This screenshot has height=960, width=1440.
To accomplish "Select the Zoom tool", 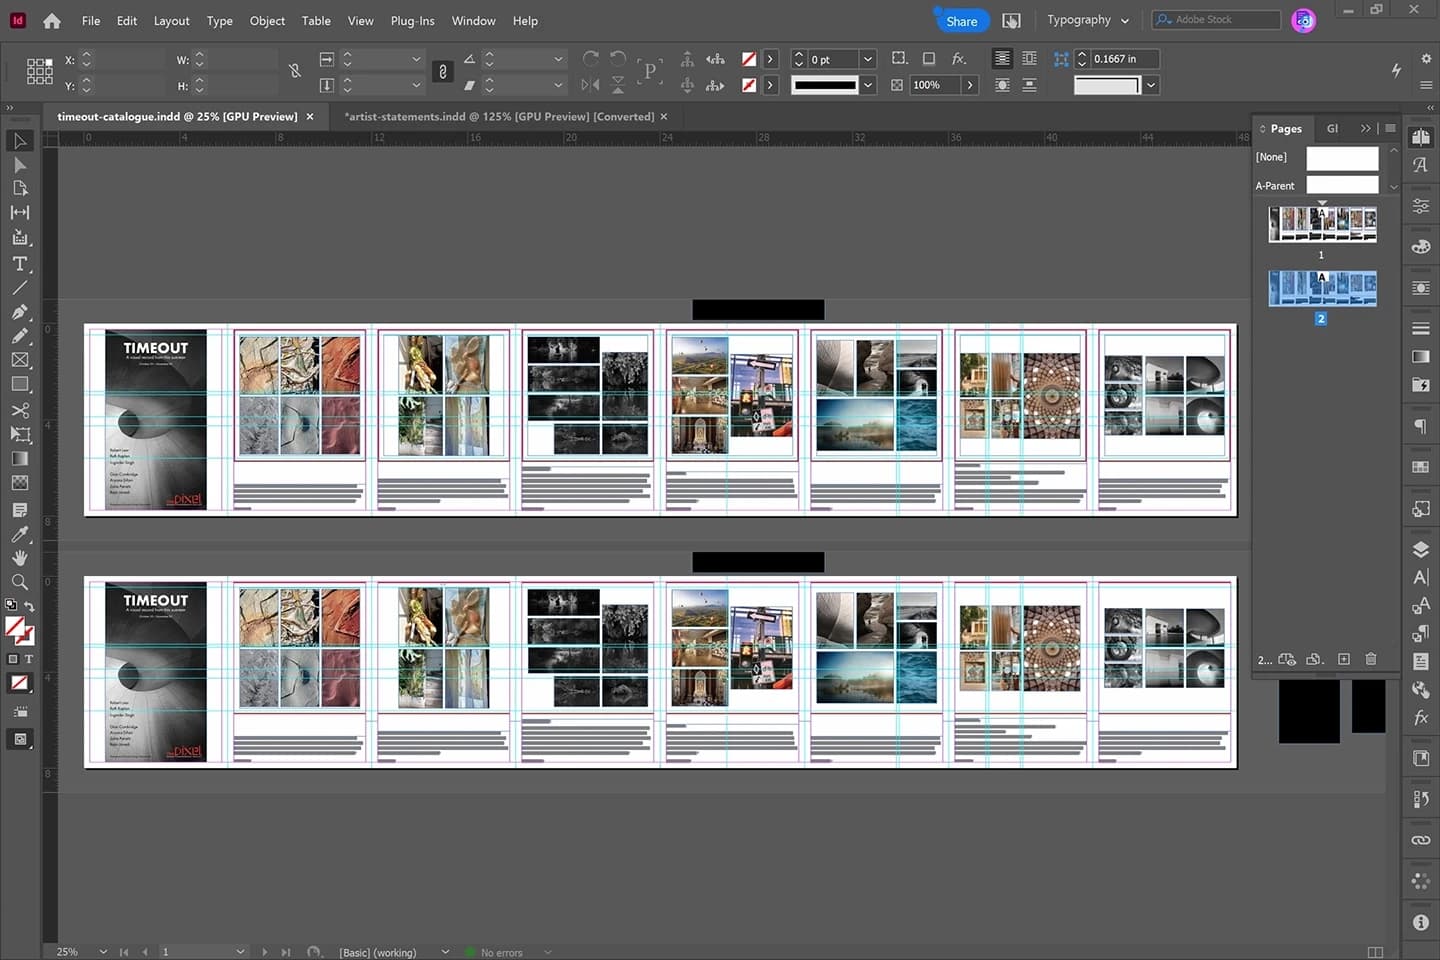I will [x=20, y=582].
